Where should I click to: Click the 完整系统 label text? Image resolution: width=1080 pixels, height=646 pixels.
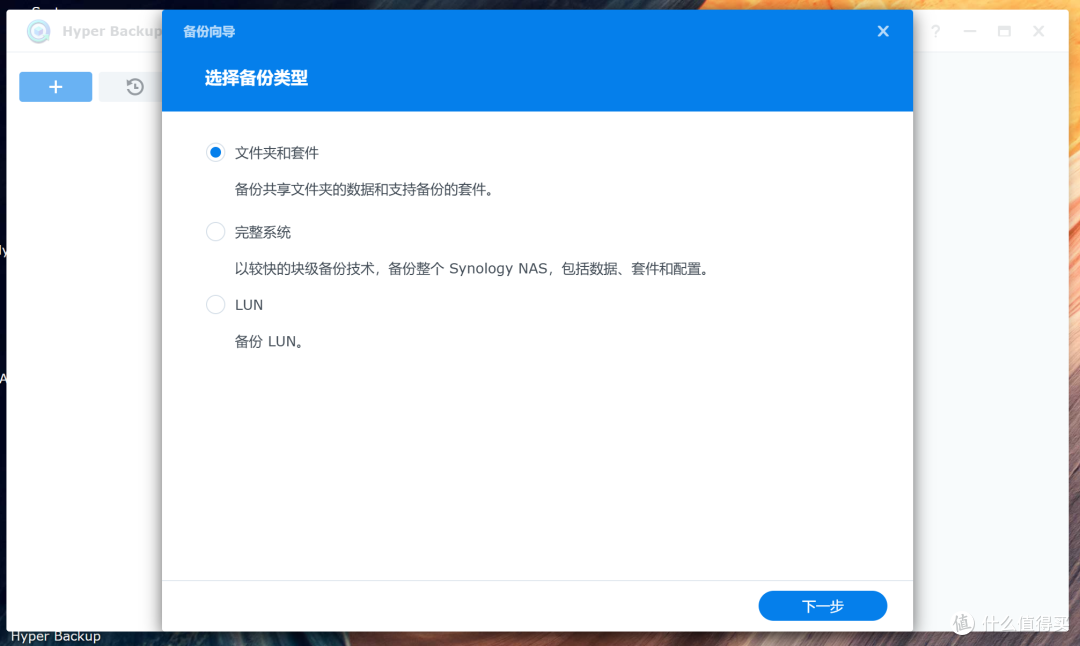click(x=262, y=232)
